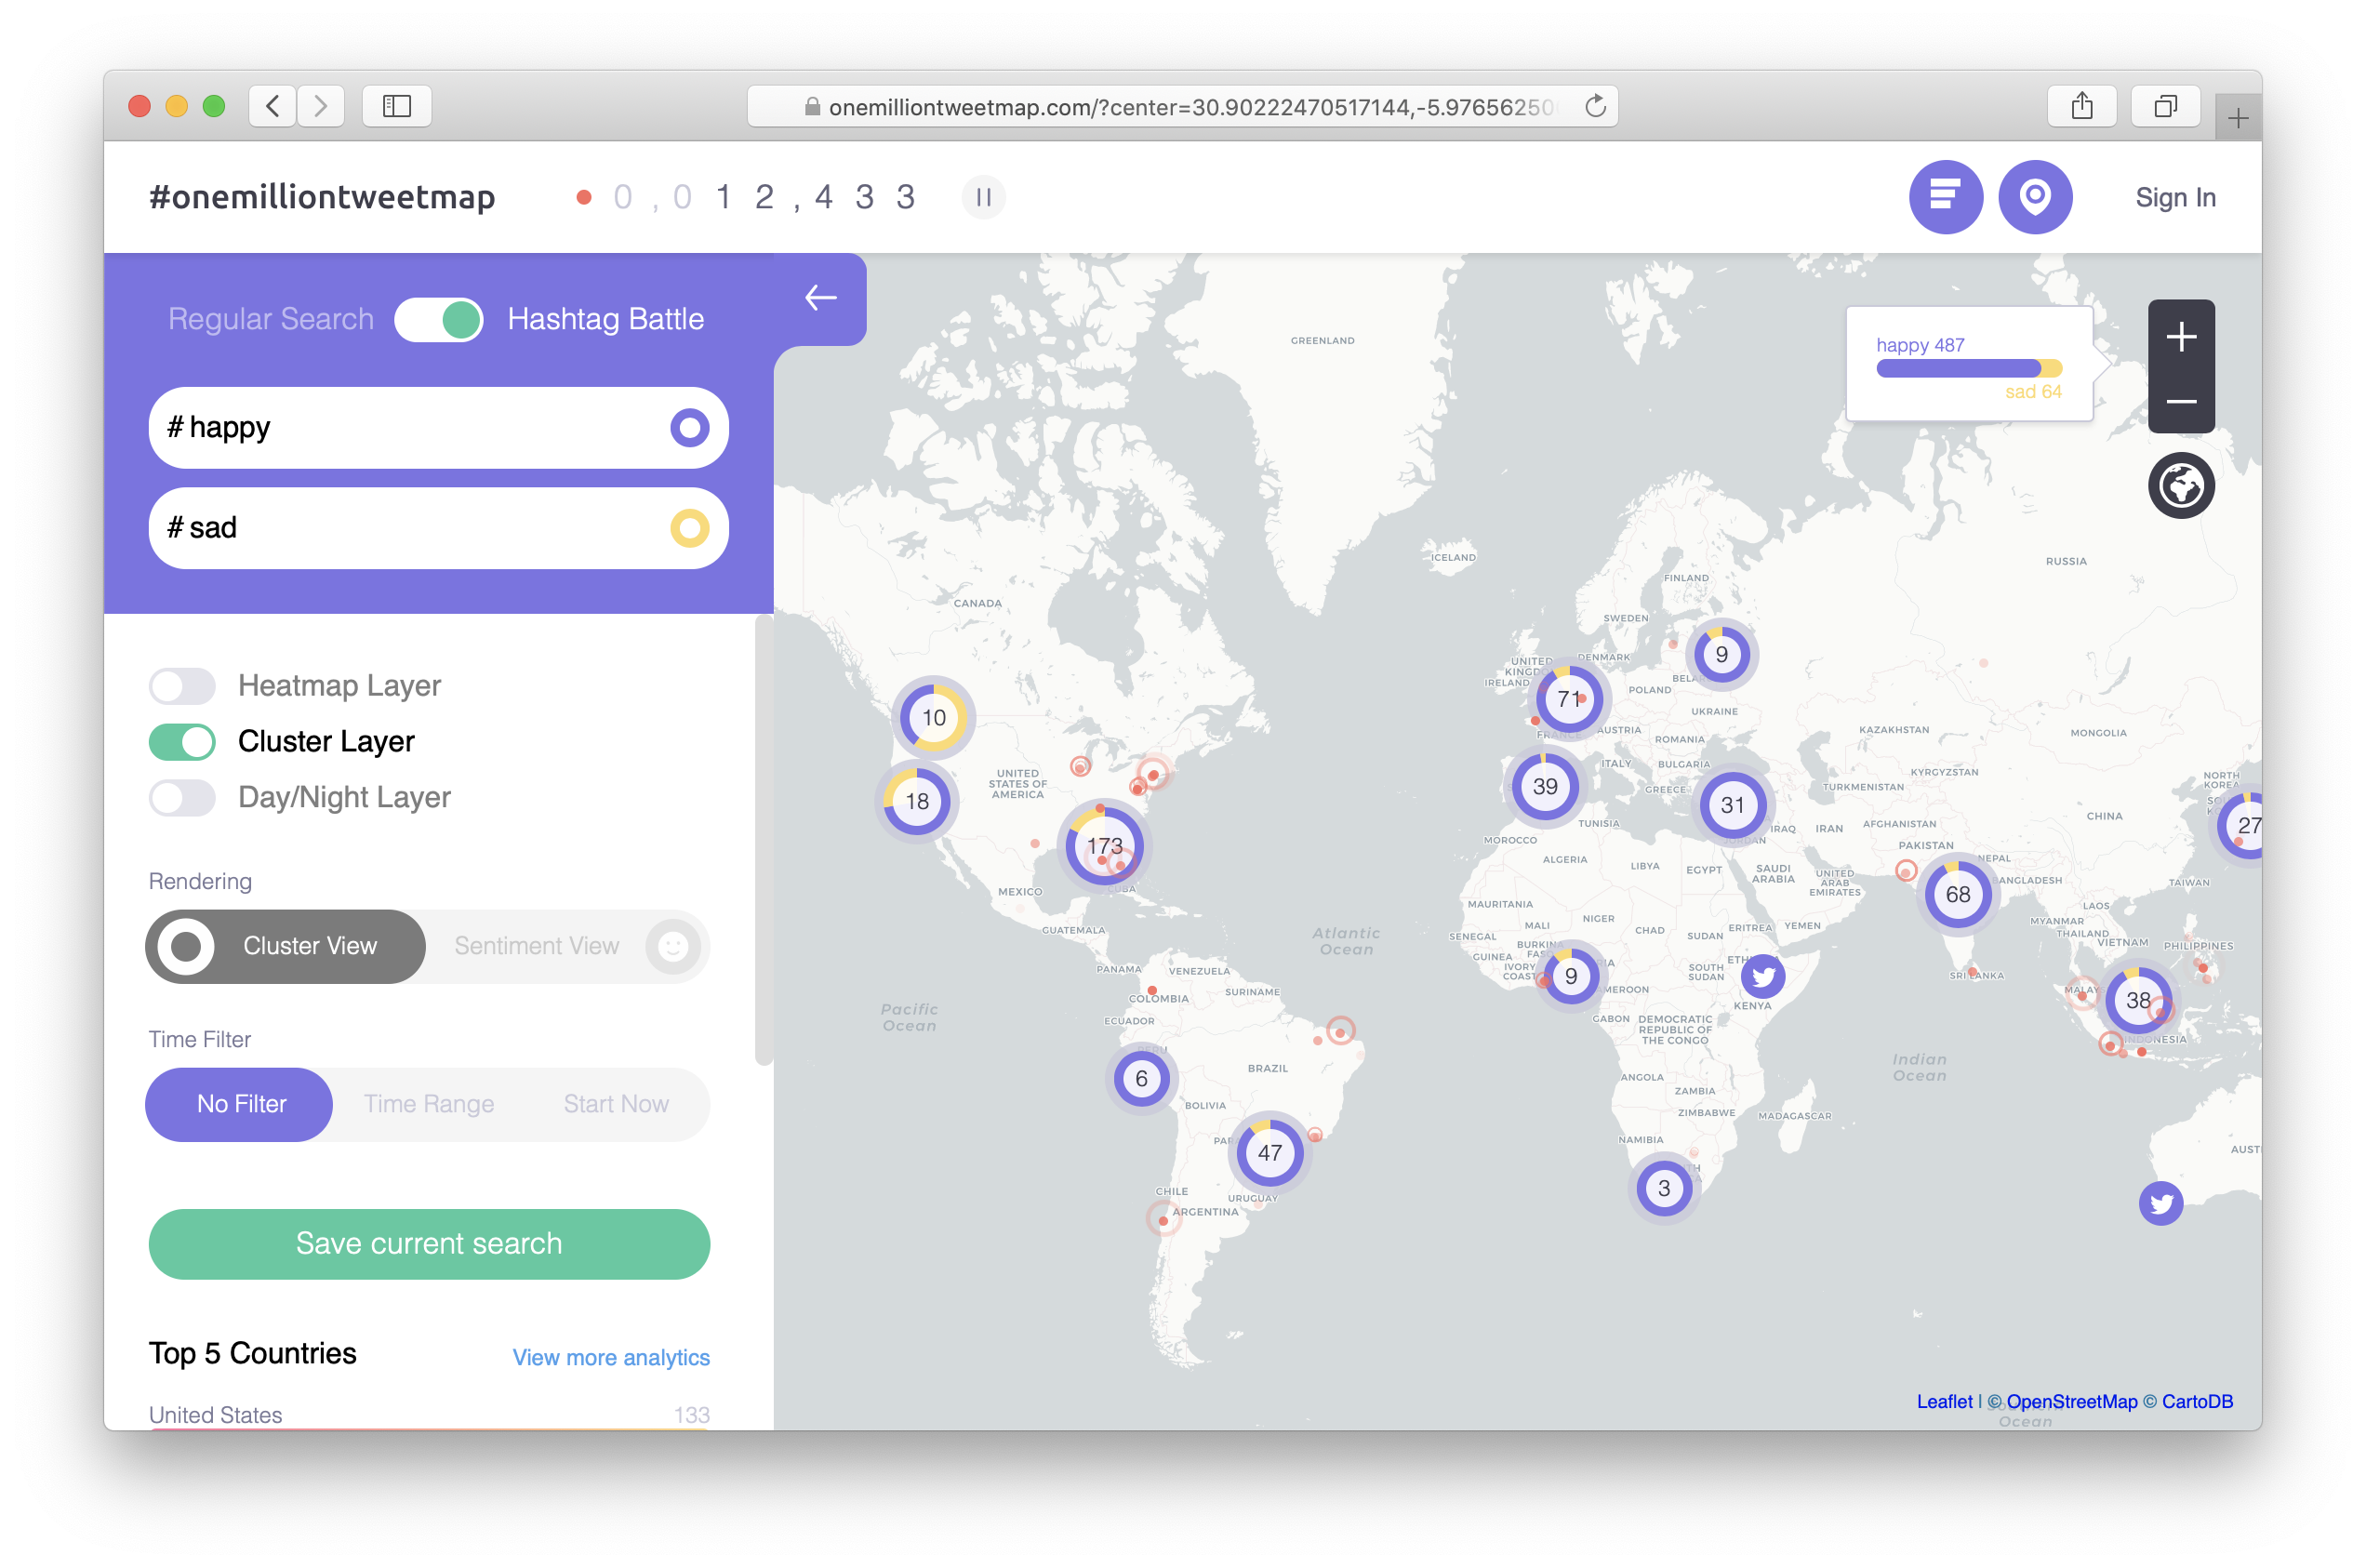Image resolution: width=2366 pixels, height=1568 pixels.
Task: Click the 173 cluster over the United States
Action: (x=1103, y=846)
